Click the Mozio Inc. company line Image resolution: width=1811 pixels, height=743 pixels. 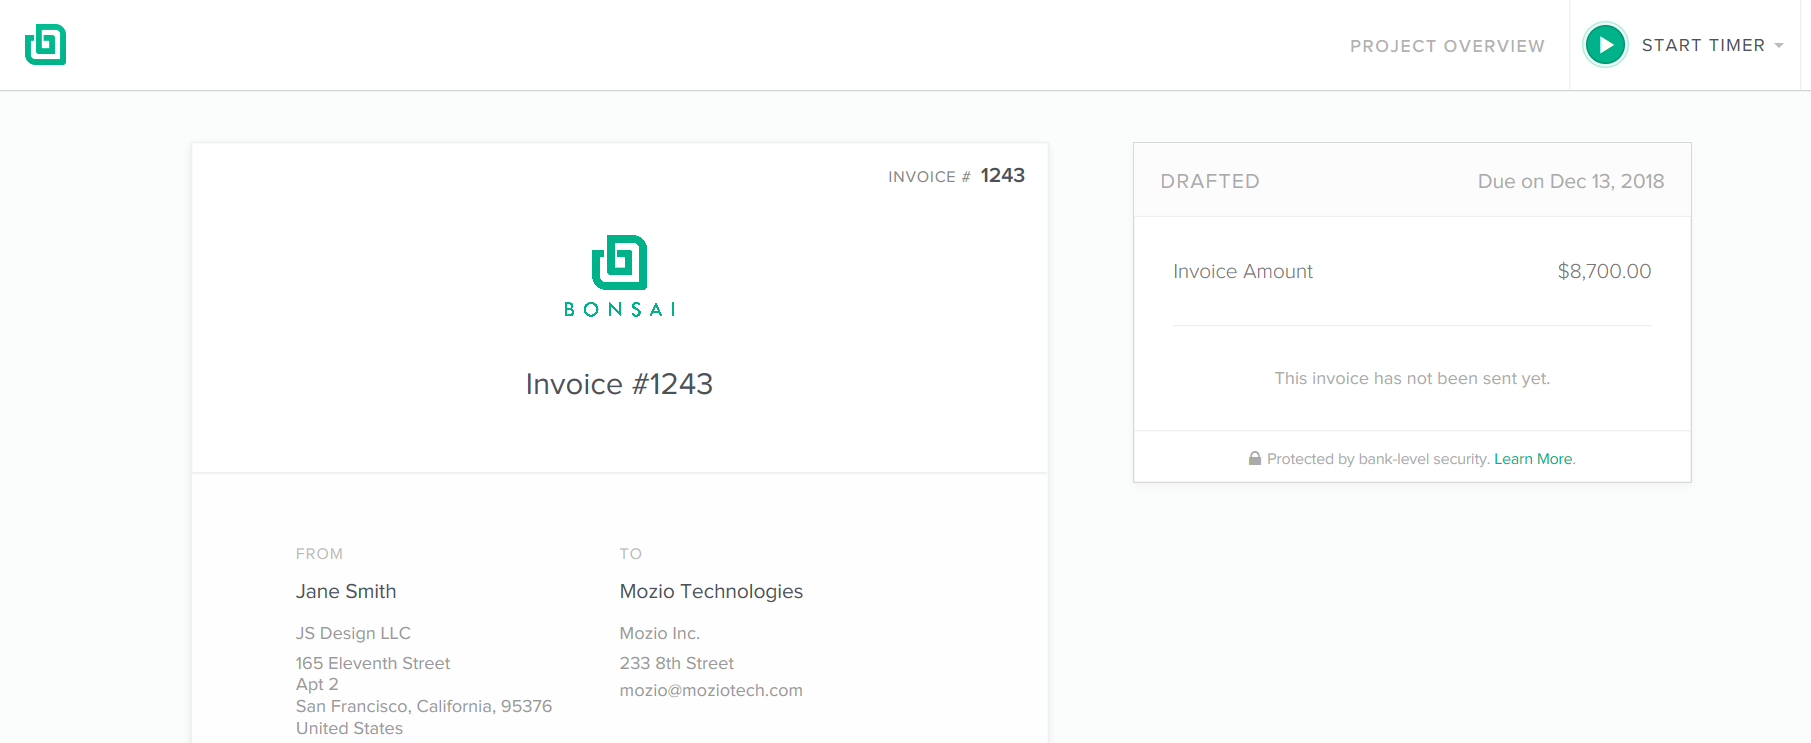(660, 633)
